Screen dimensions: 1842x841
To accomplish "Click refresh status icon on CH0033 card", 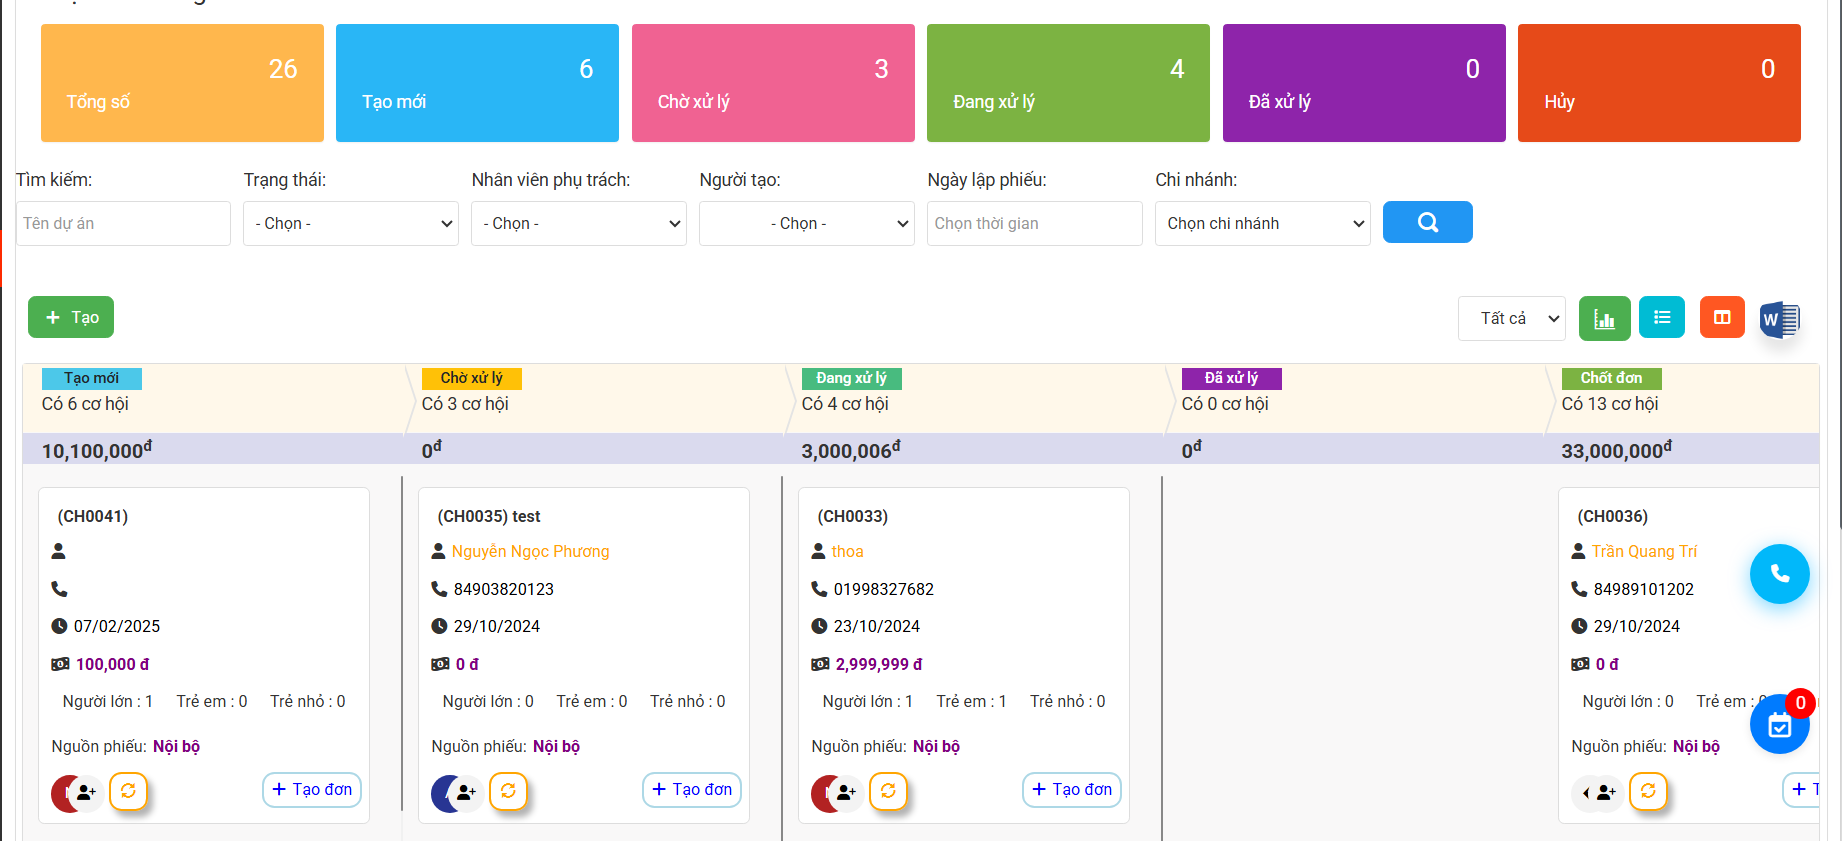I will [x=888, y=791].
